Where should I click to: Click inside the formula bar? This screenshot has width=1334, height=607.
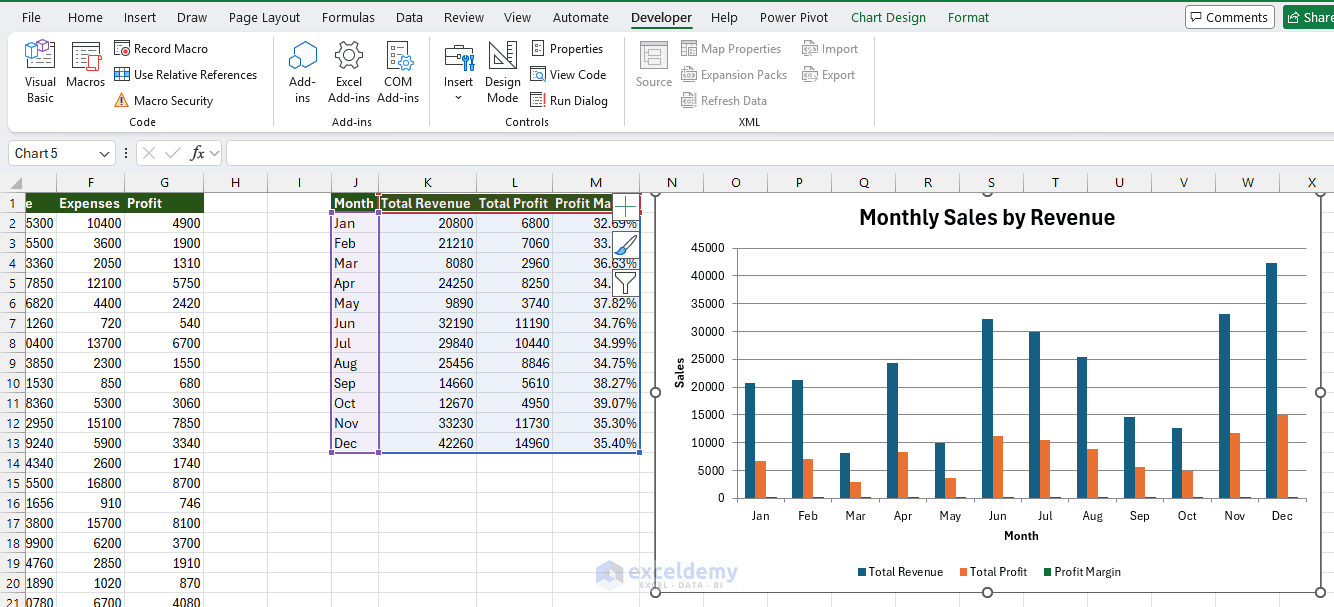780,153
